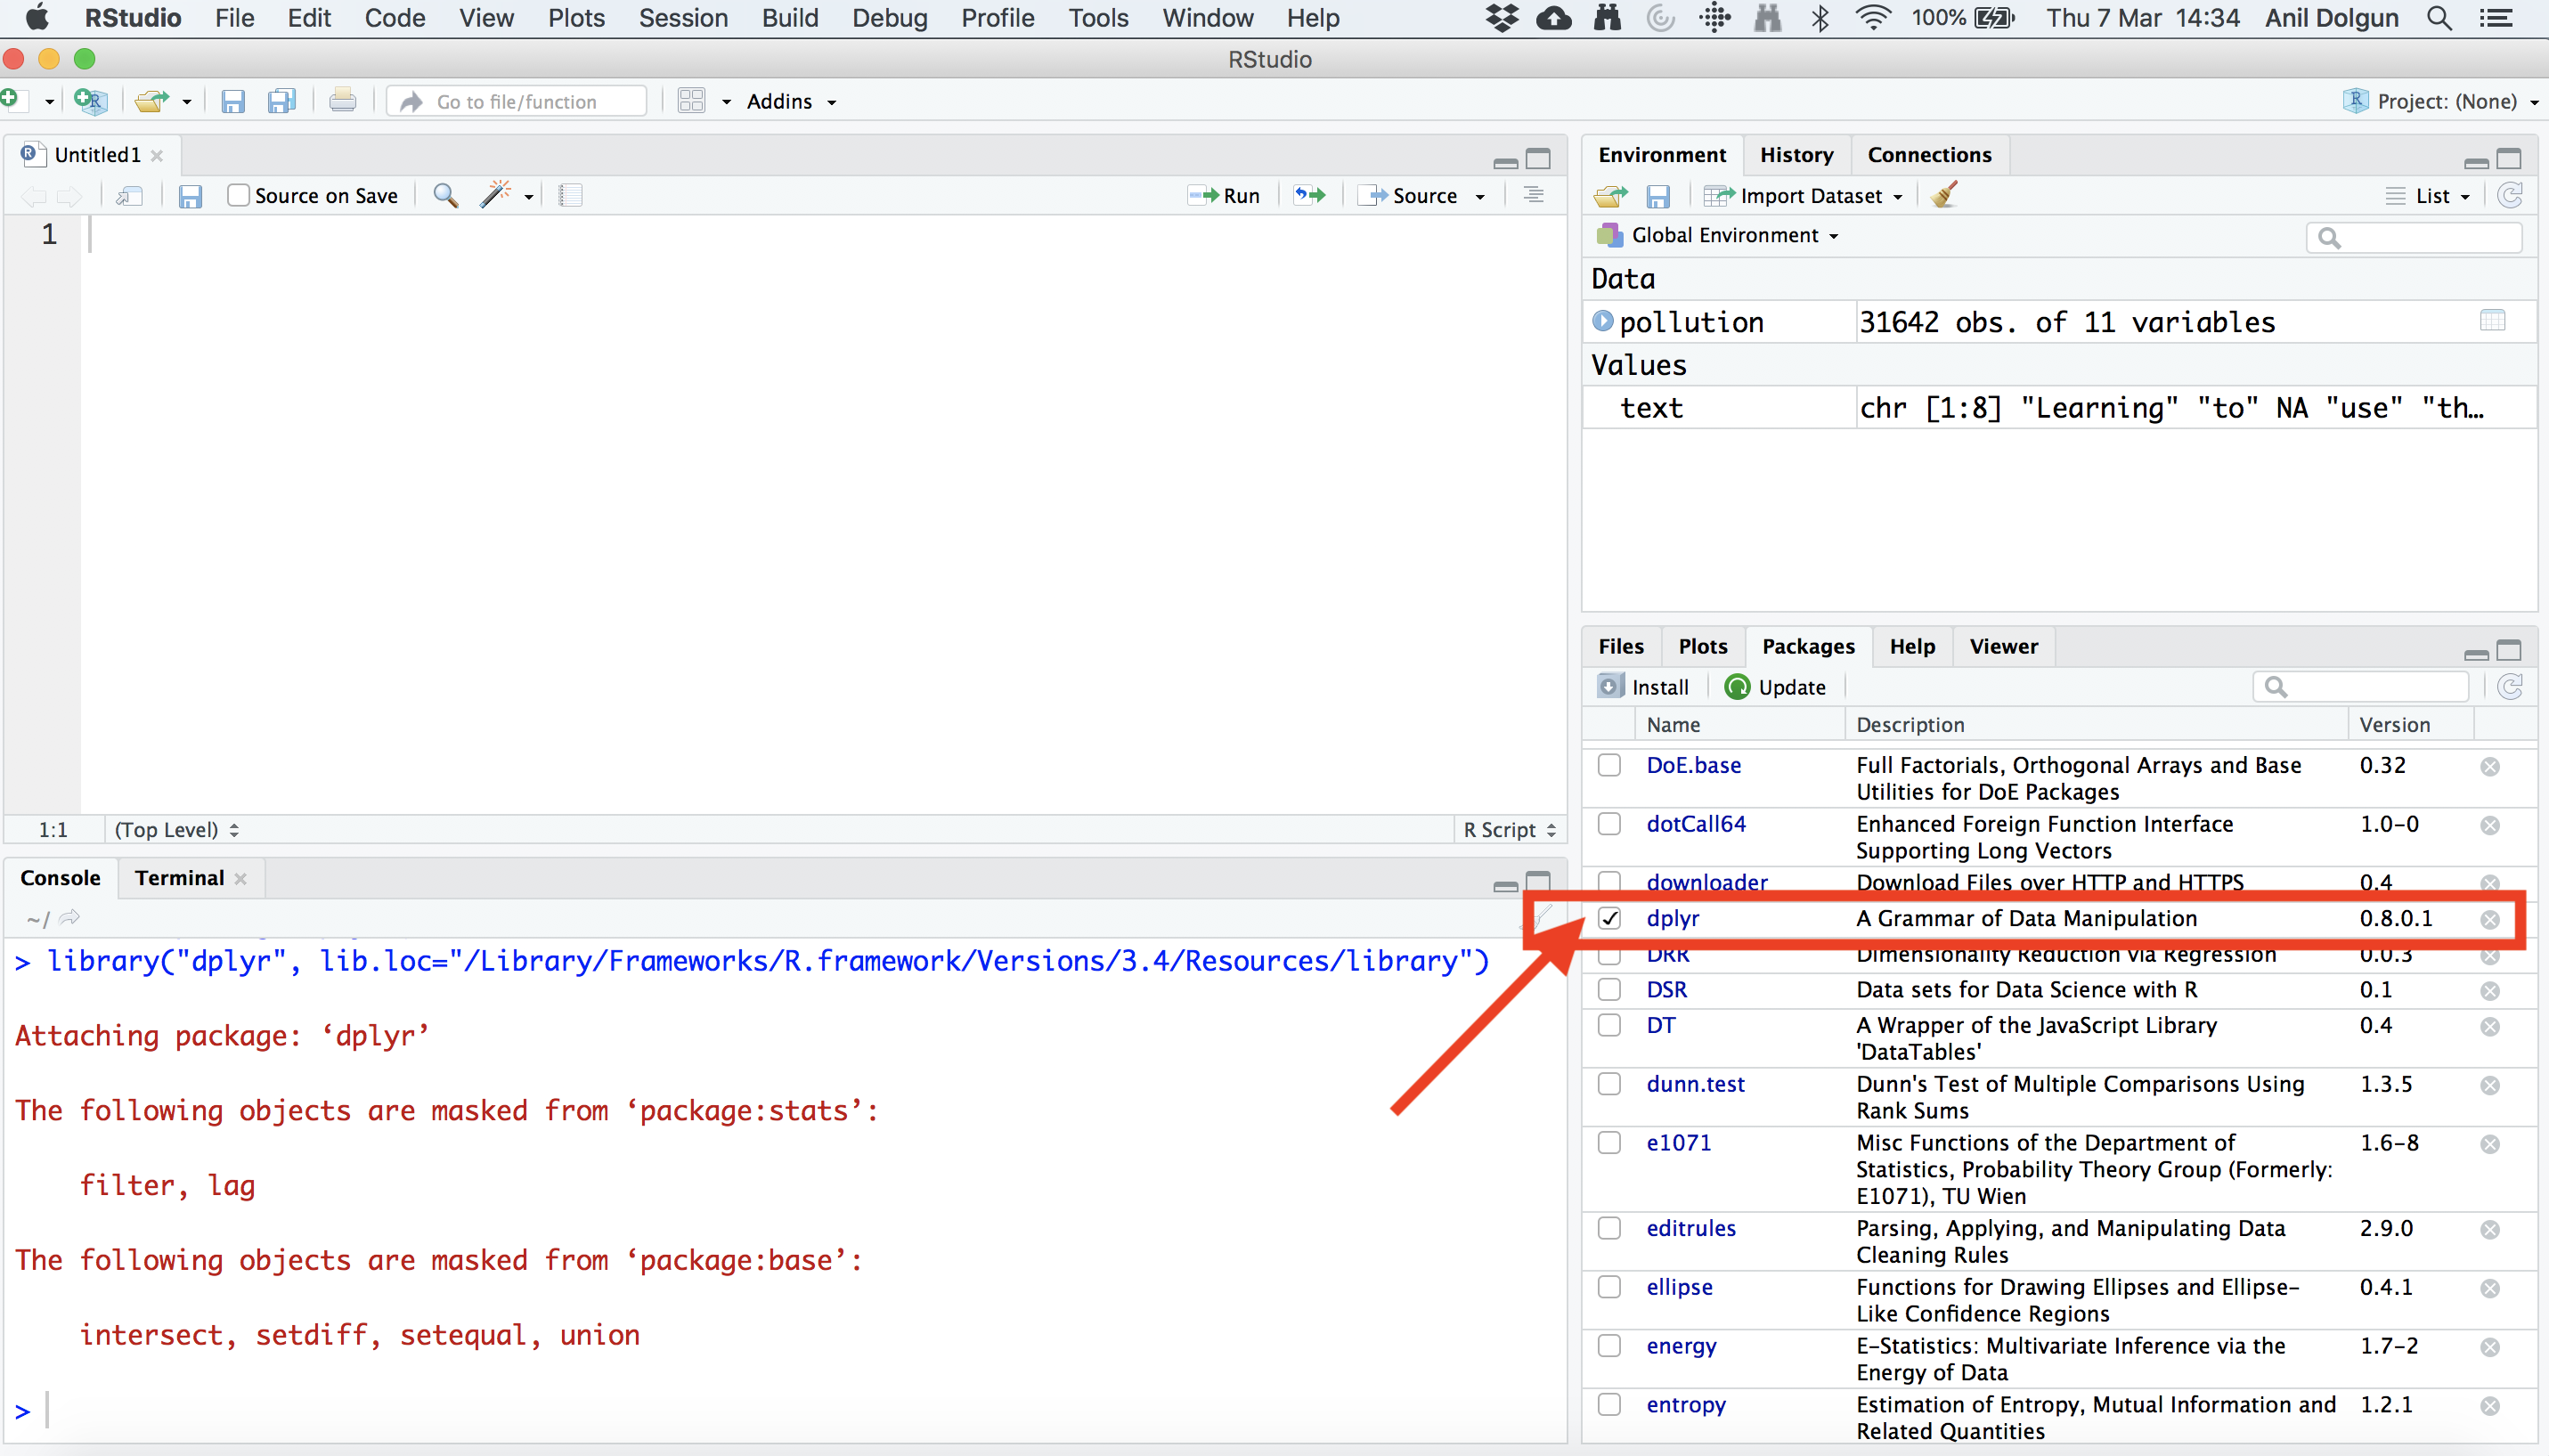Open (Top Level) scope selector
The image size is (2549, 1456).
[176, 830]
